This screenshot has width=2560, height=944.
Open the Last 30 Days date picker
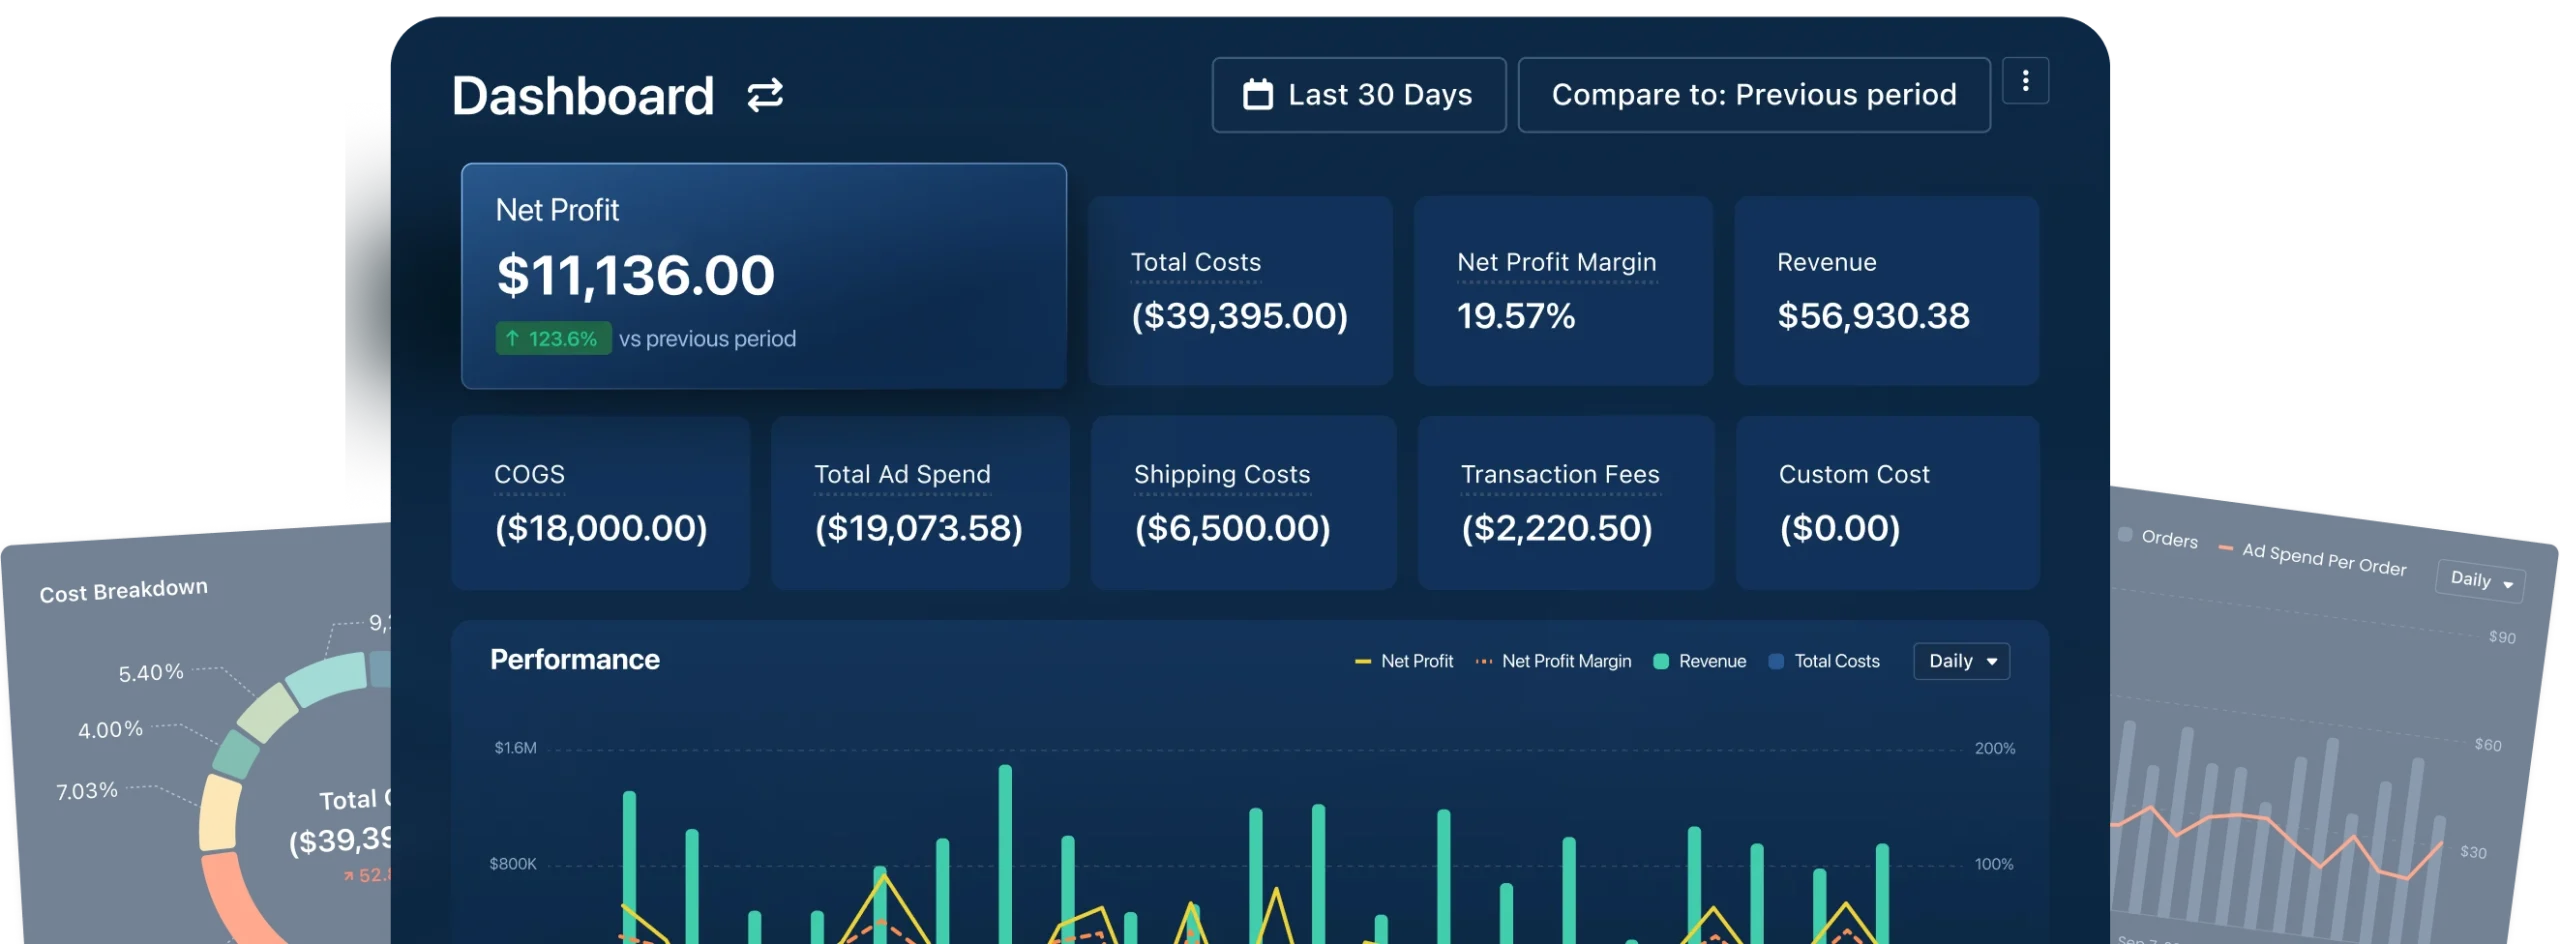pyautogui.click(x=1358, y=95)
